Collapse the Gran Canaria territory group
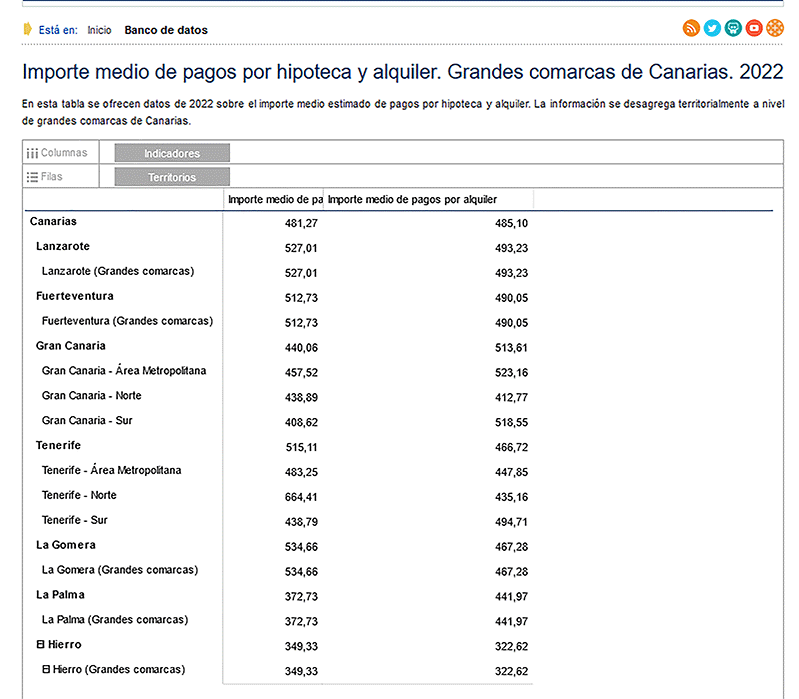 coord(71,346)
